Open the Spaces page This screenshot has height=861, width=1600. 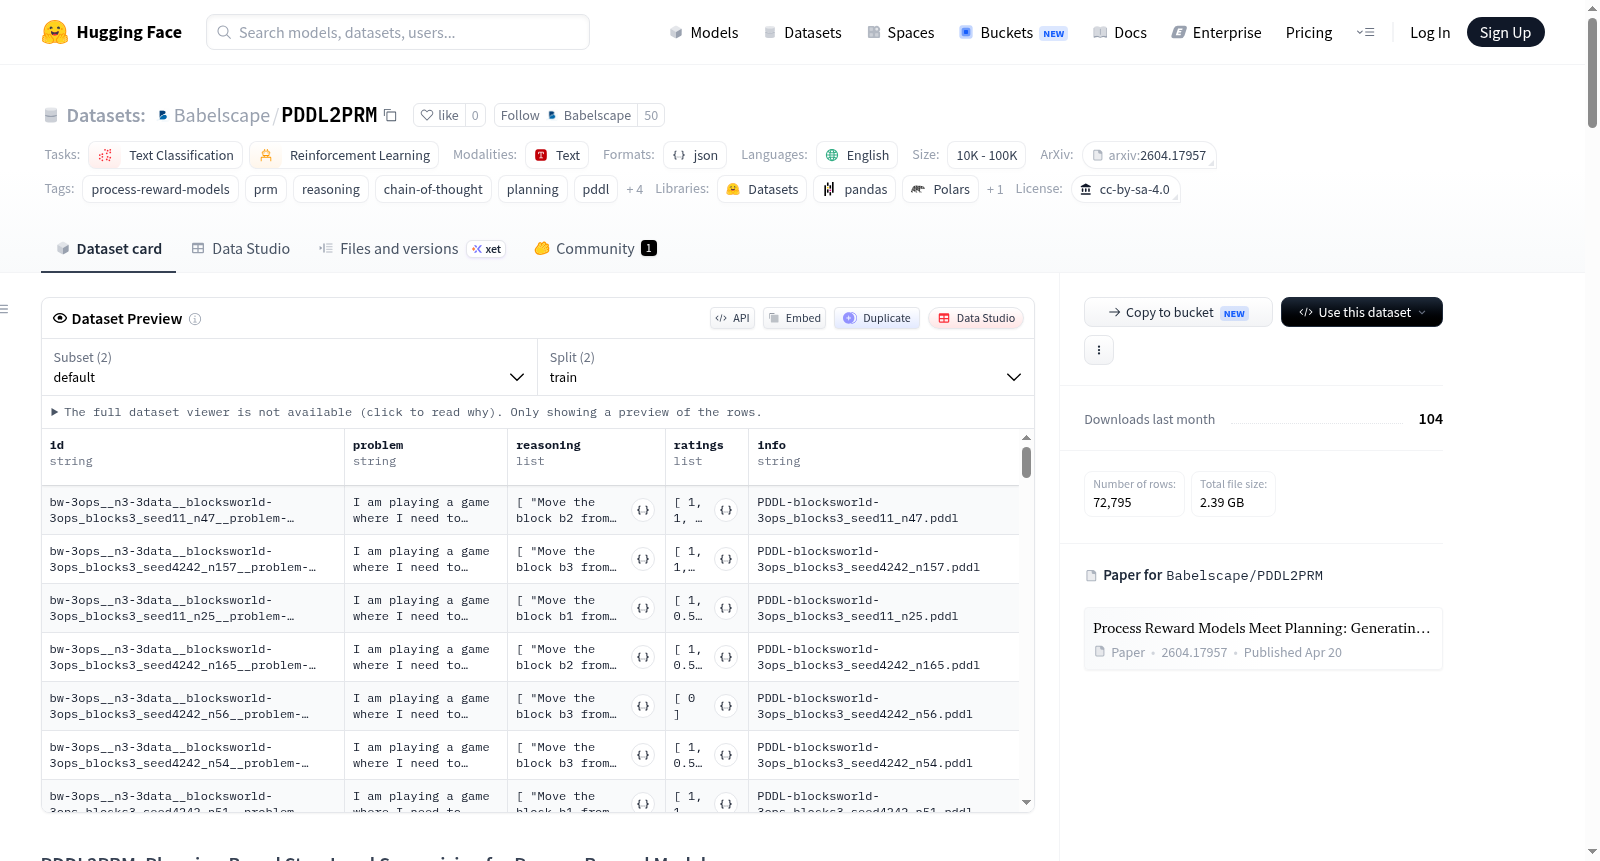(900, 32)
